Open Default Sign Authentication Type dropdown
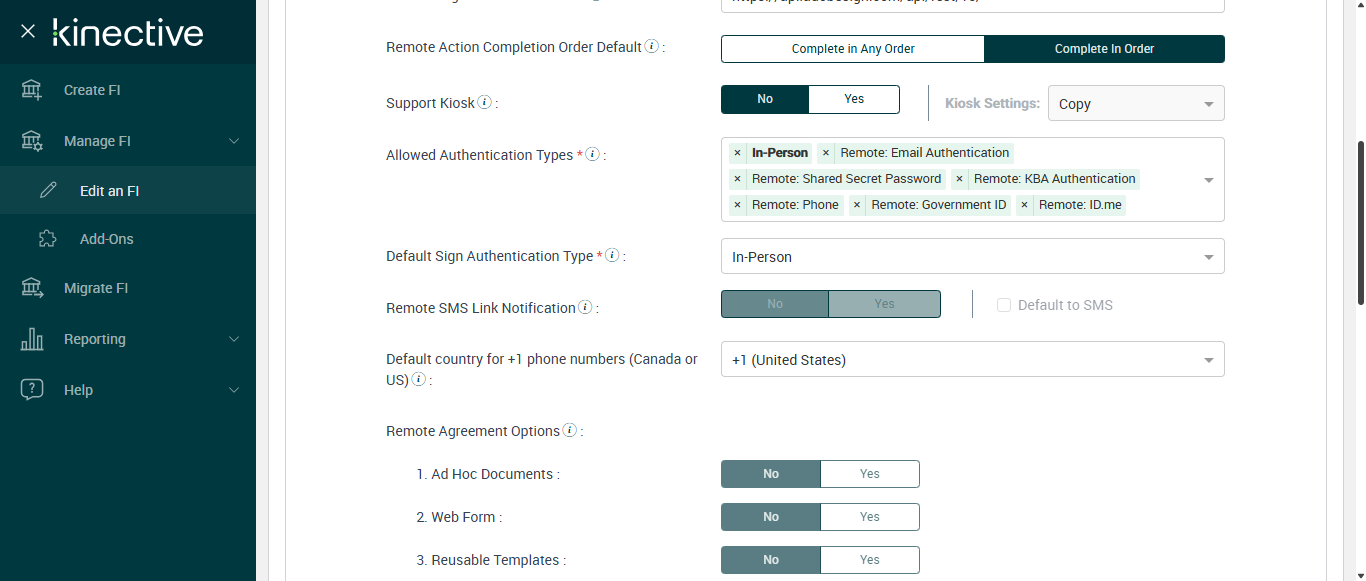This screenshot has height=581, width=1366. coord(972,257)
